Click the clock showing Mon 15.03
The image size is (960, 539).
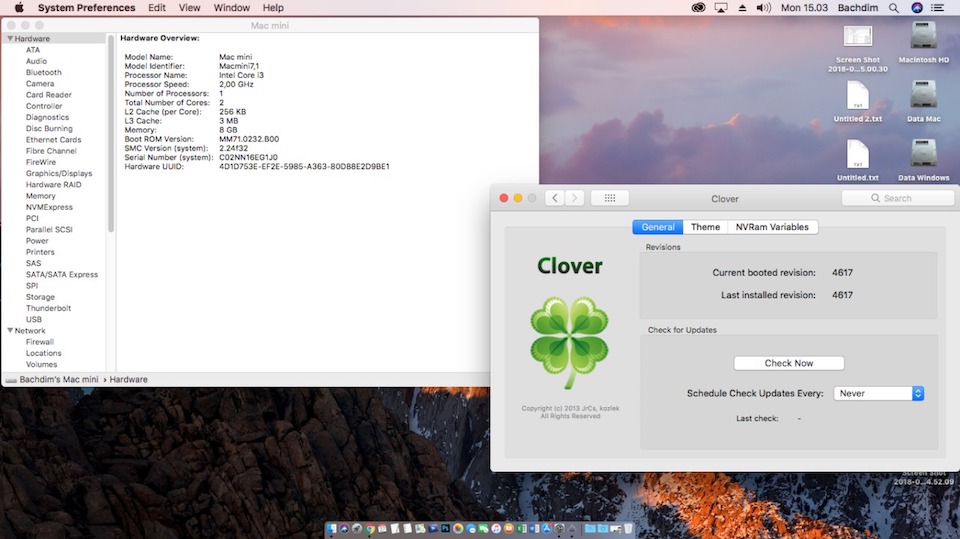804,8
